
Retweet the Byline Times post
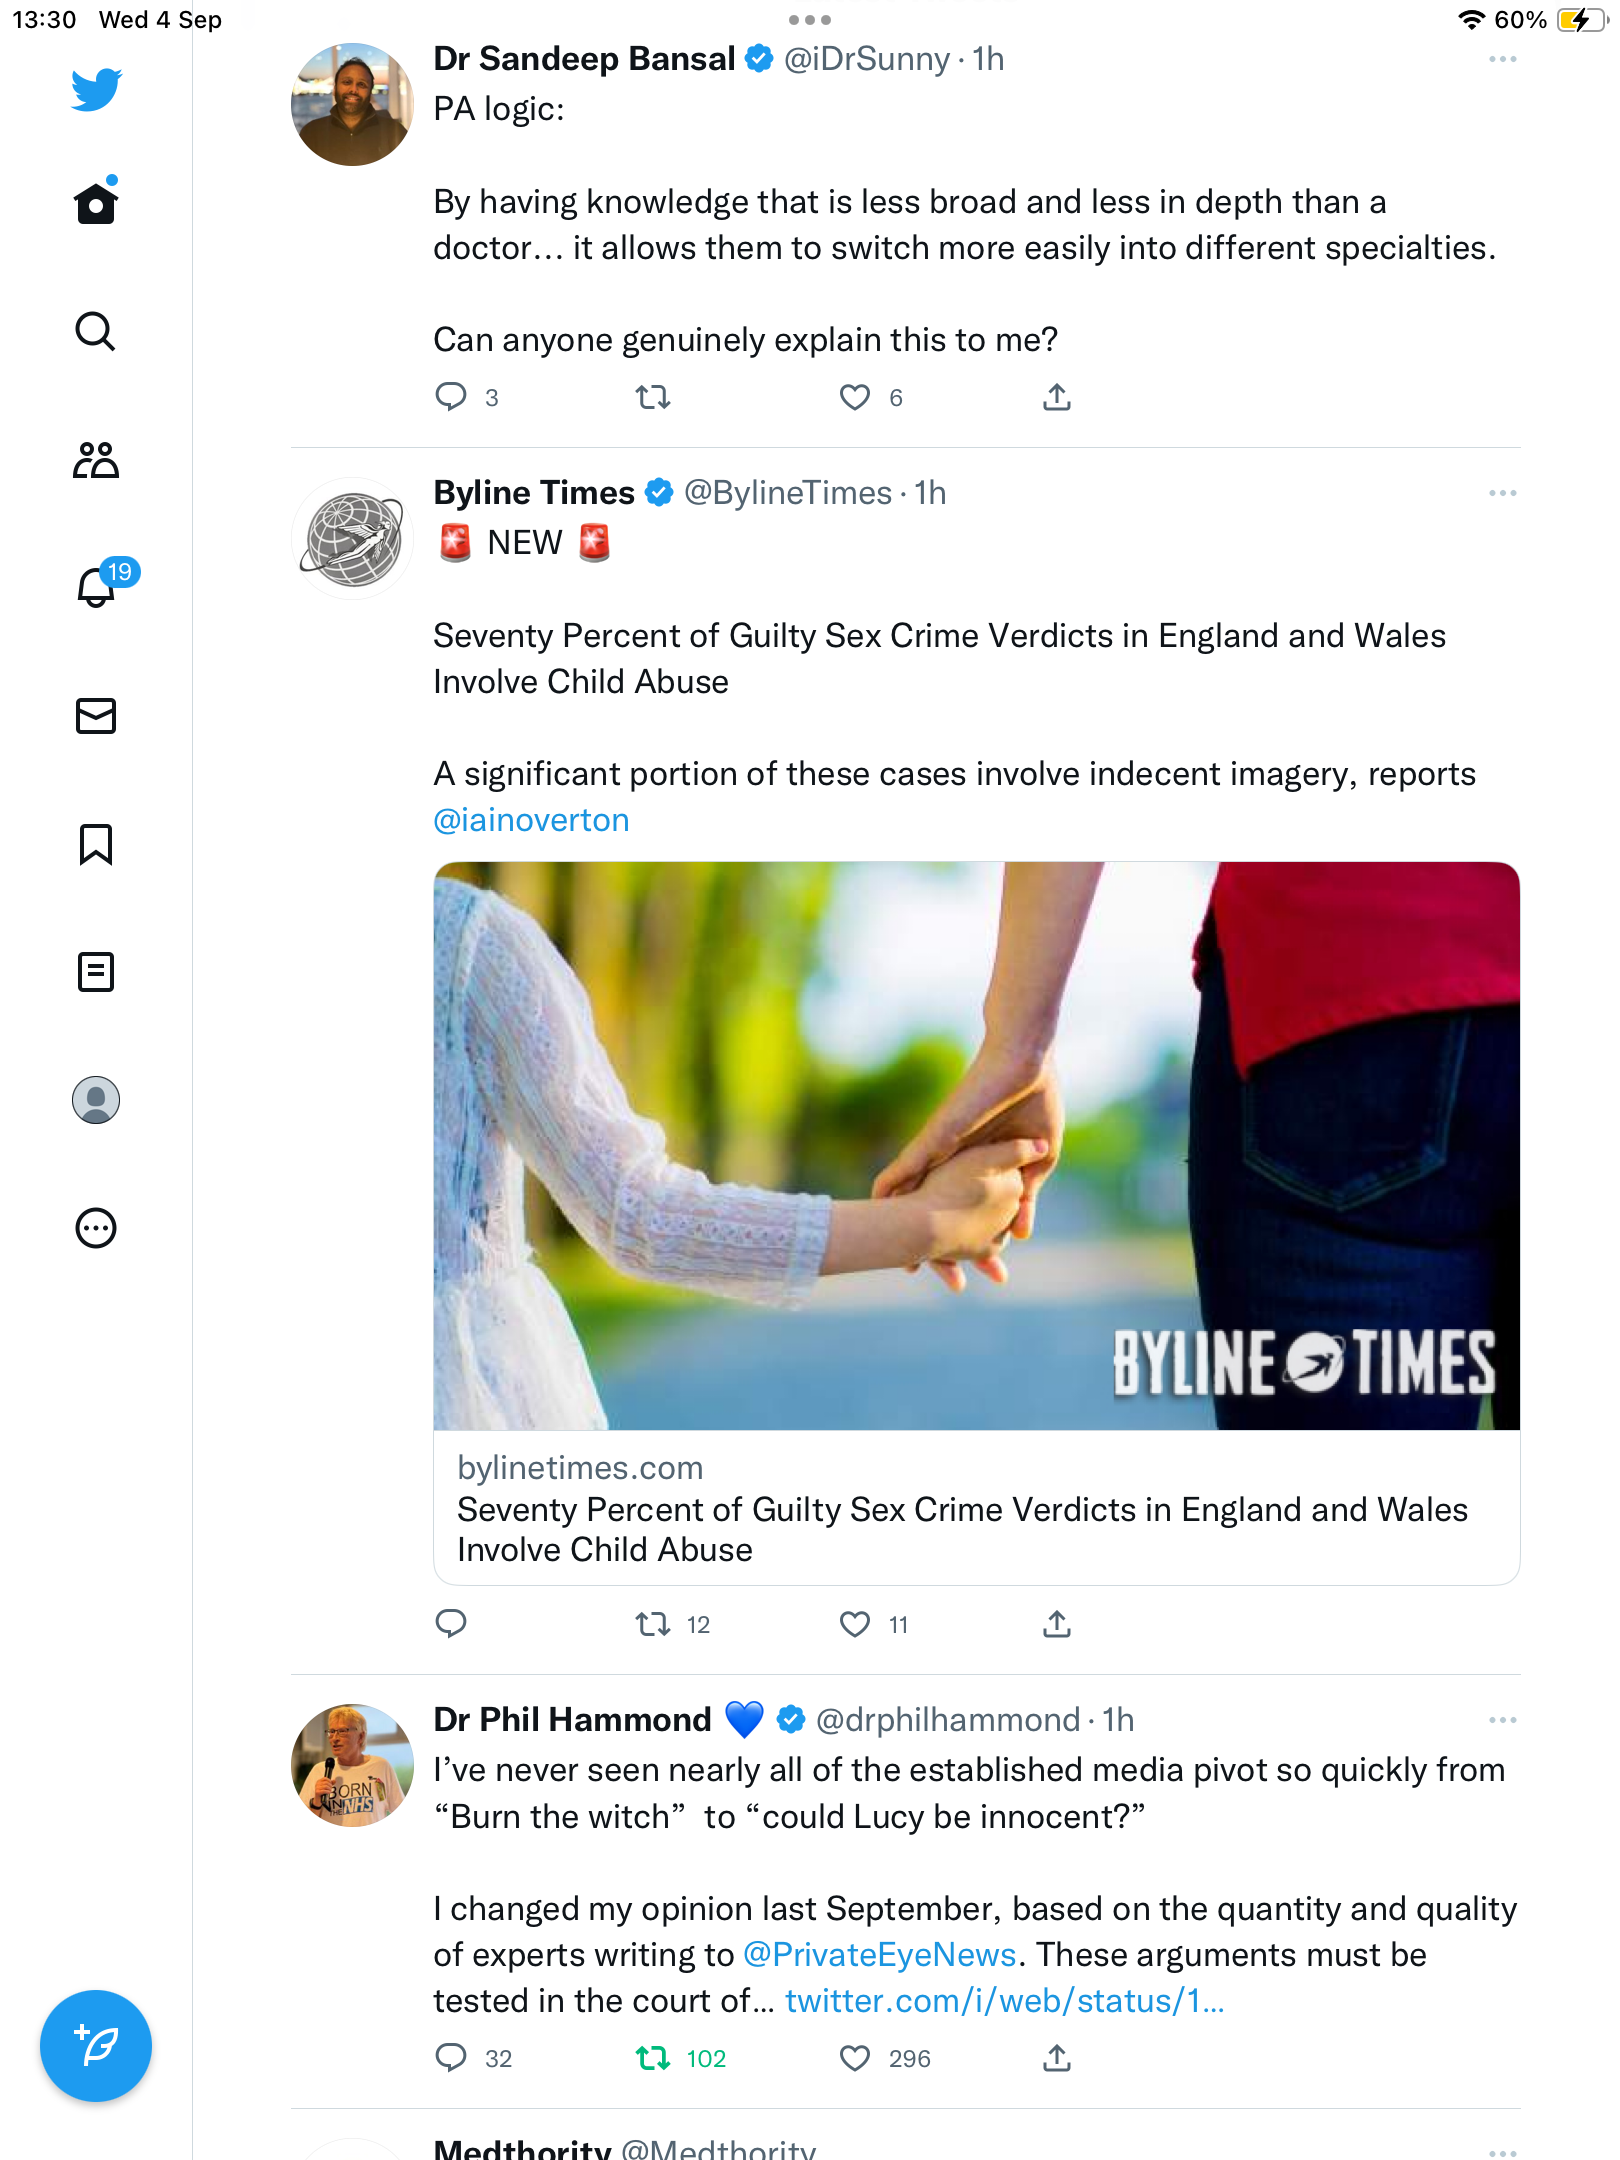(x=653, y=1625)
